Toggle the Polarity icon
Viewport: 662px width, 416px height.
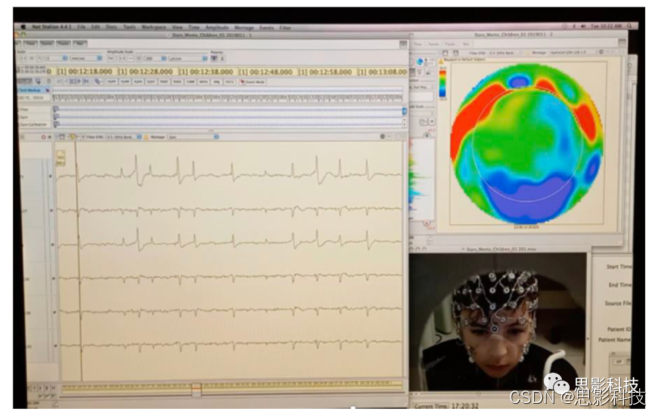tap(214, 58)
